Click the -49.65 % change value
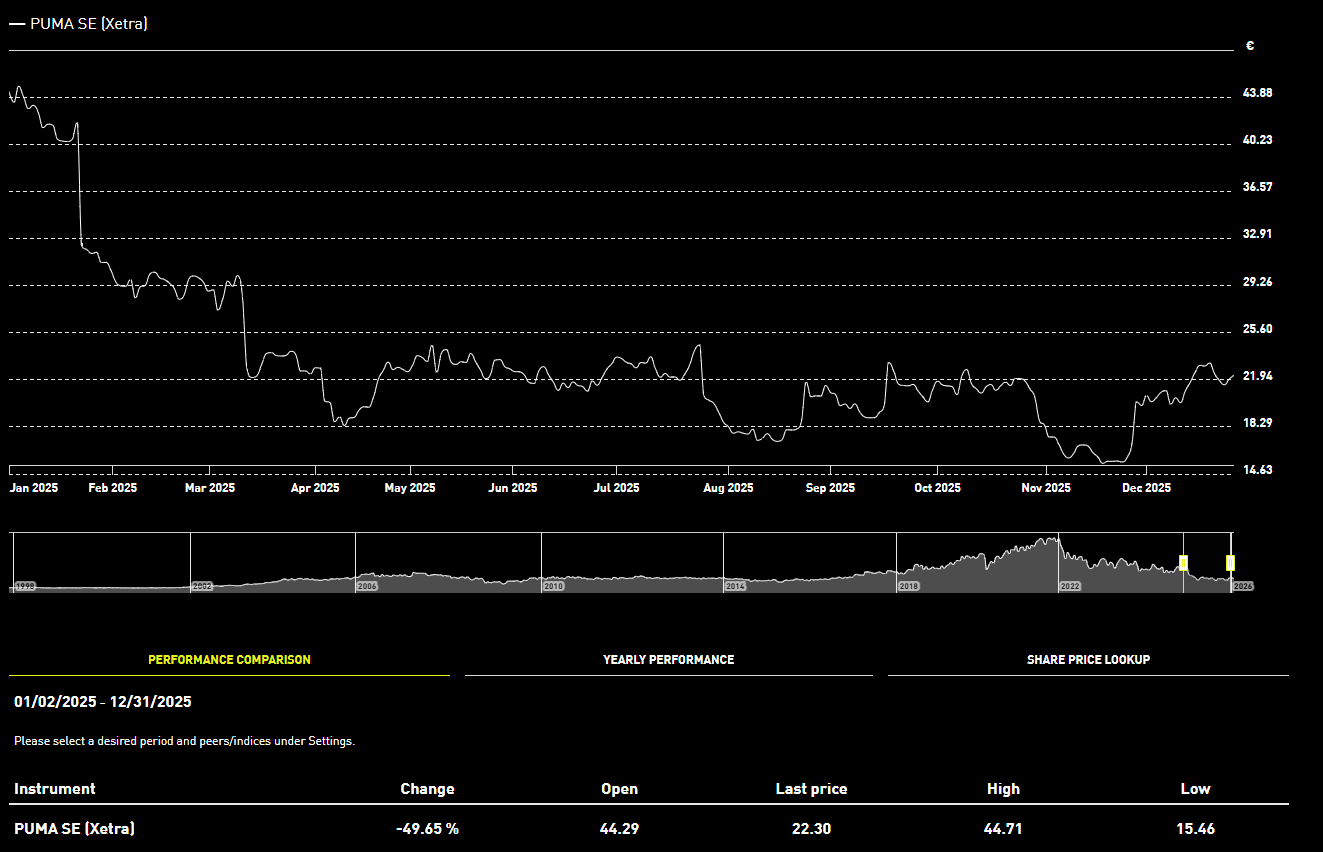 tap(427, 829)
